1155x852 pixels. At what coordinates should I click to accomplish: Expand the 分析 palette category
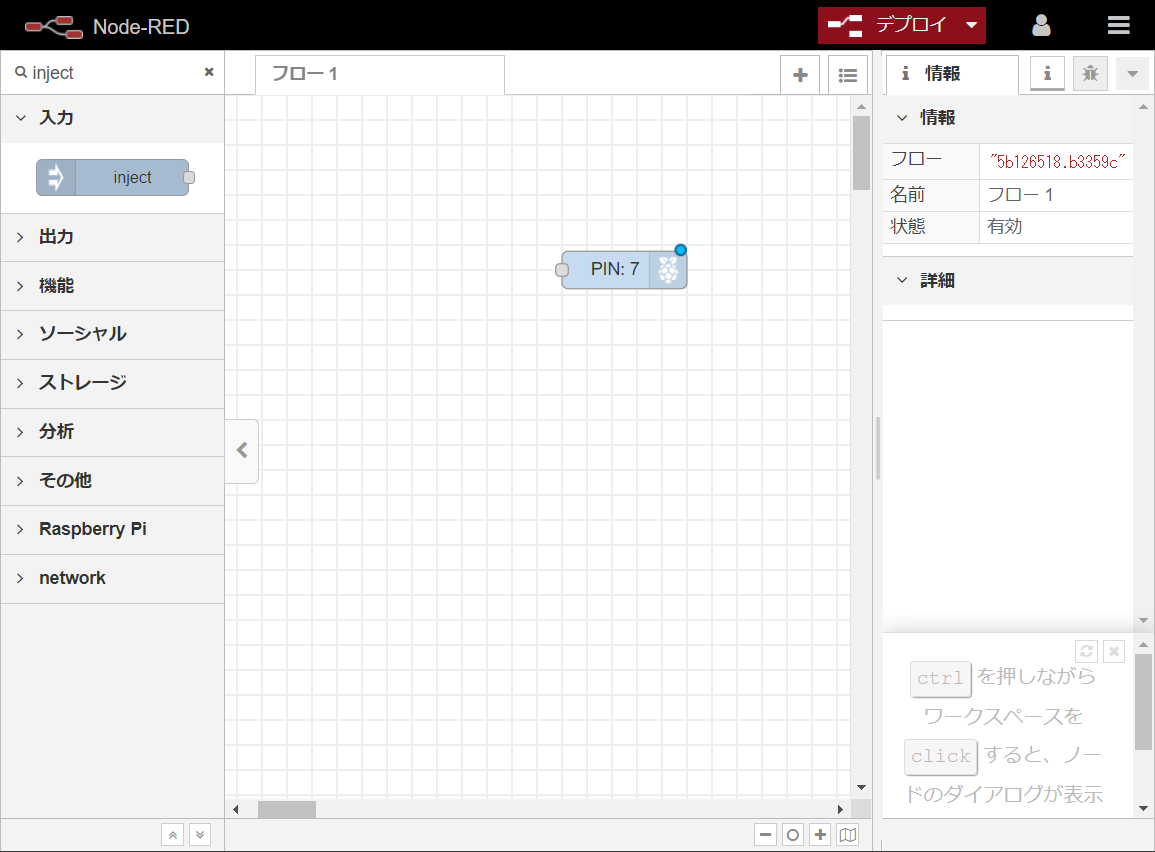(113, 432)
